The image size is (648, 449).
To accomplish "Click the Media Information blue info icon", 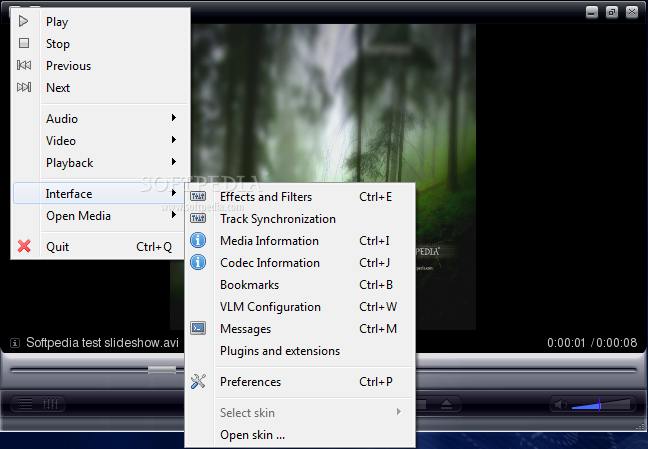I will [x=198, y=240].
